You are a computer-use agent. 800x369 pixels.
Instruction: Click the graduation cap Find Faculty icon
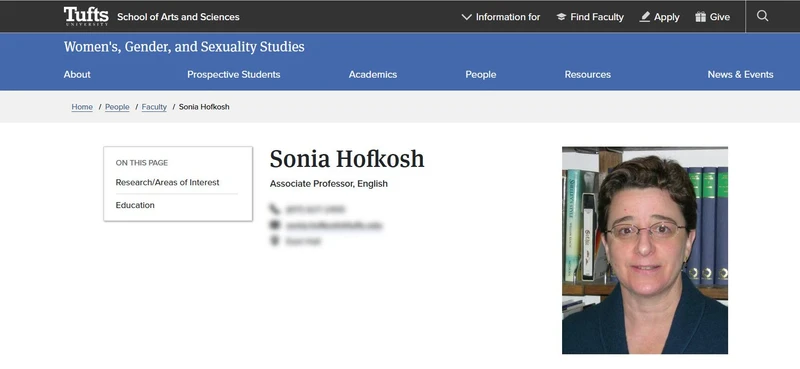pos(561,17)
